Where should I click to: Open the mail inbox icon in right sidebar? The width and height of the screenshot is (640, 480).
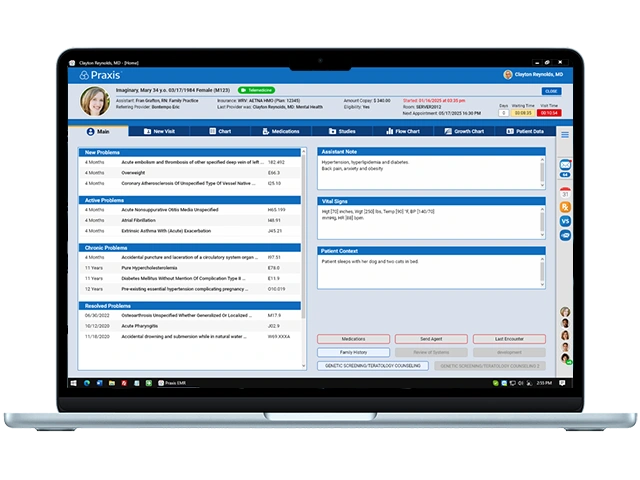(x=565, y=164)
